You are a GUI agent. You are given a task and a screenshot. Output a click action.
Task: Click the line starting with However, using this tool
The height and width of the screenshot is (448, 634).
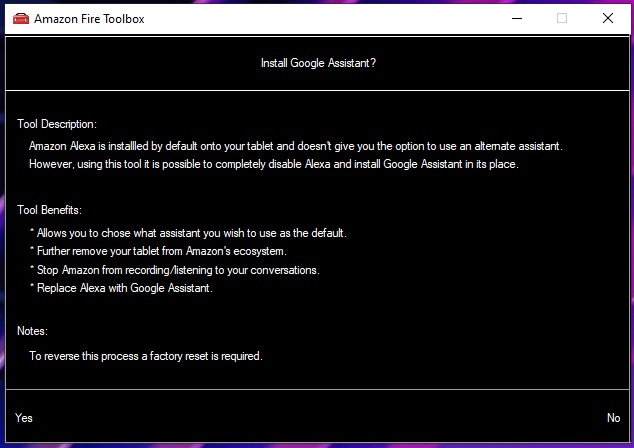tap(273, 164)
